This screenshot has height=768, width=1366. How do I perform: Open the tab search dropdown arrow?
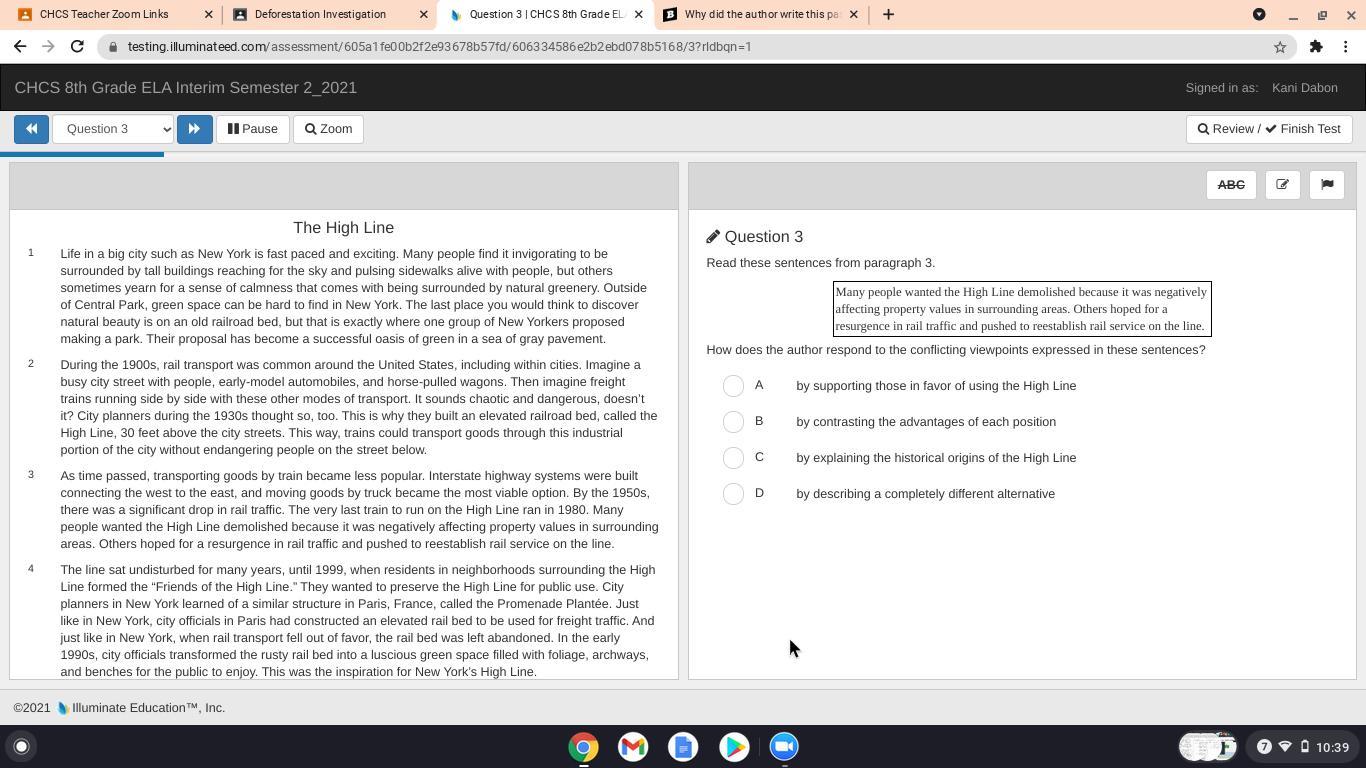[1259, 14]
